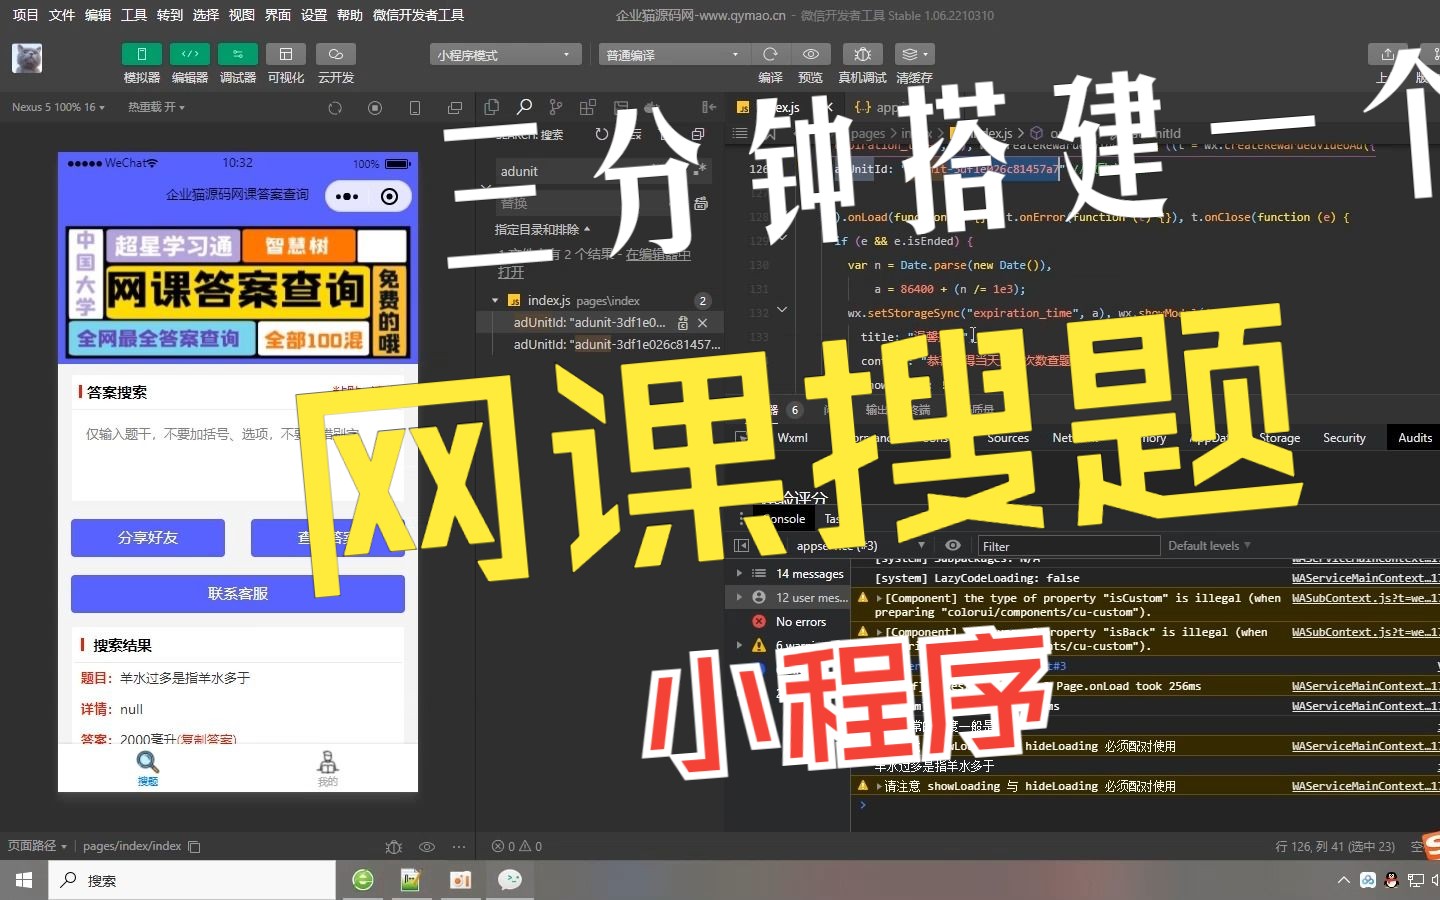Open the 小程序模式 mode dropdown

[x=506, y=55]
